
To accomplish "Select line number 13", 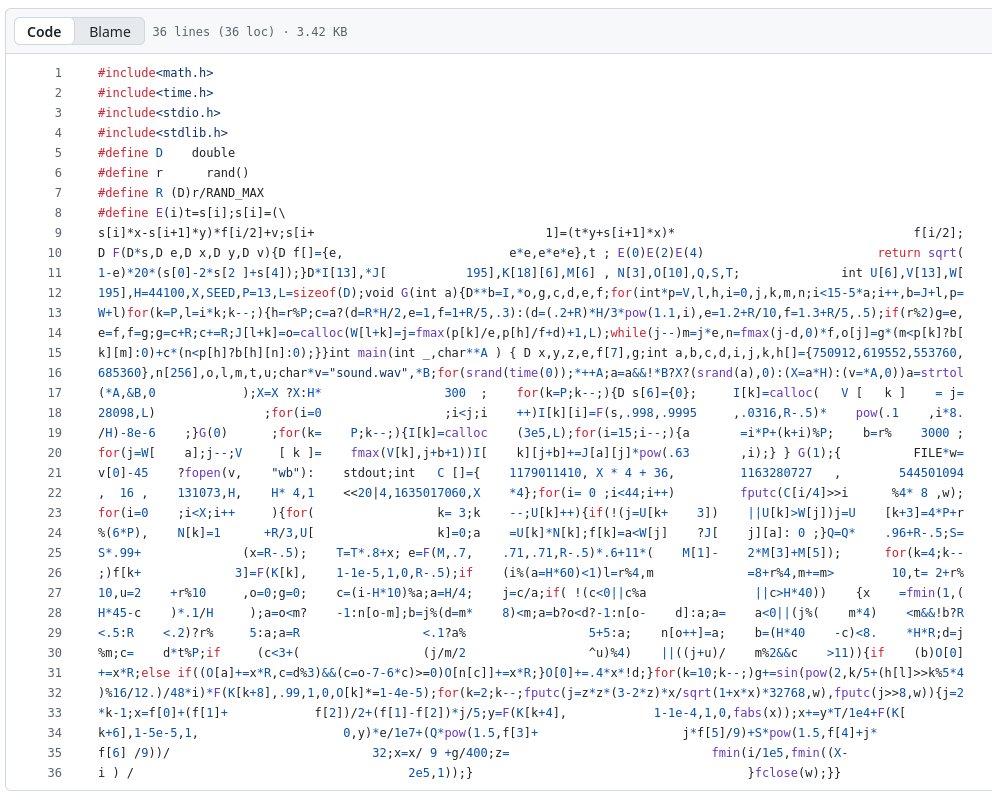I will (x=55, y=313).
